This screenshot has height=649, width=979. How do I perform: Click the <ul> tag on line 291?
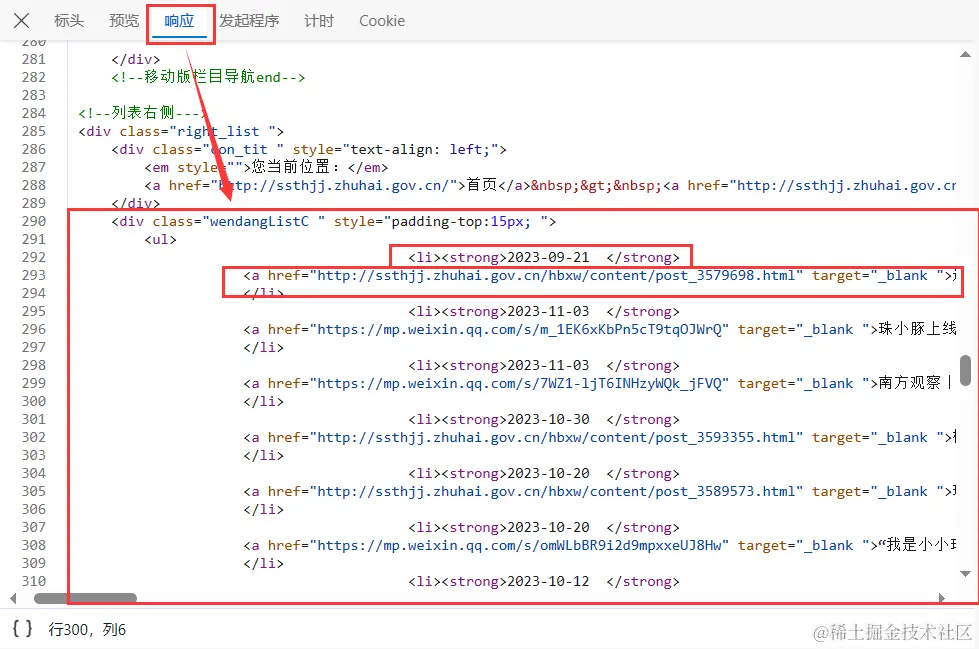(160, 239)
